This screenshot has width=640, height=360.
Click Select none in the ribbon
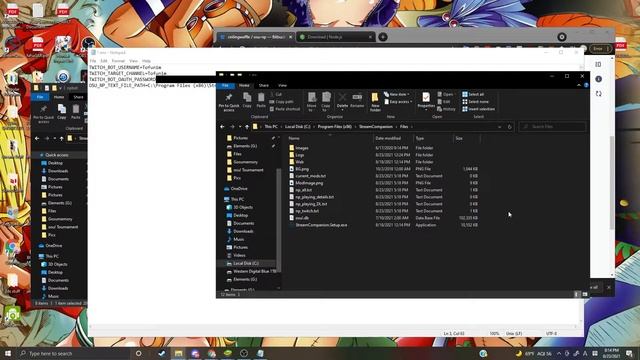(x=475, y=102)
